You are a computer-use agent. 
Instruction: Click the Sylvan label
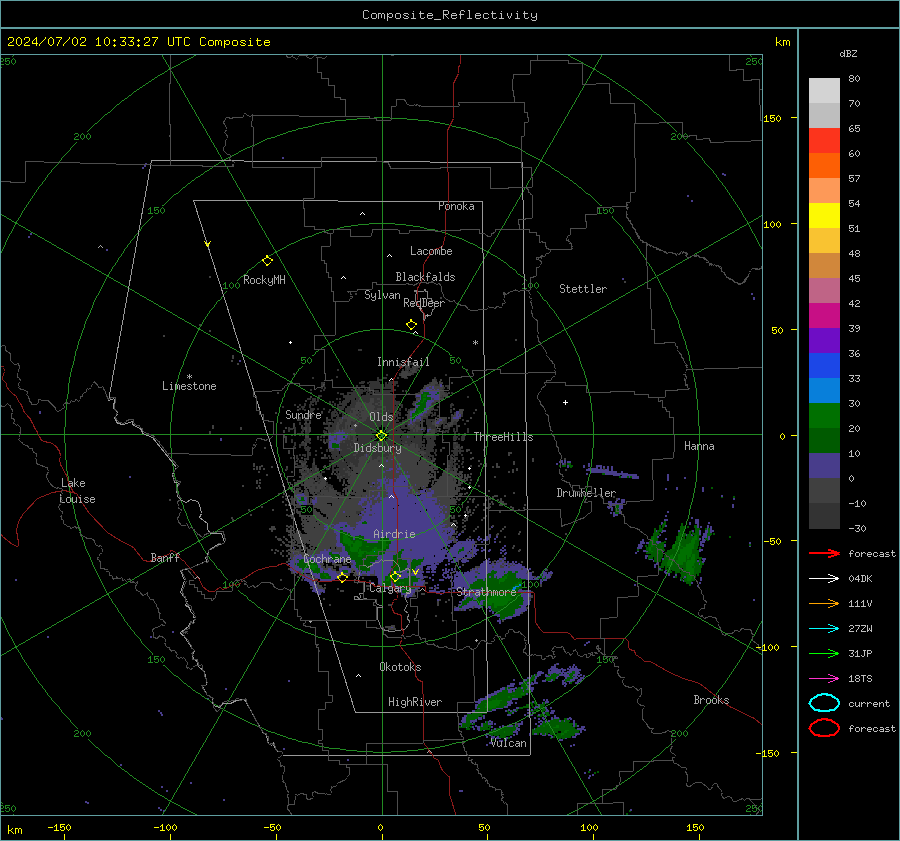point(382,295)
